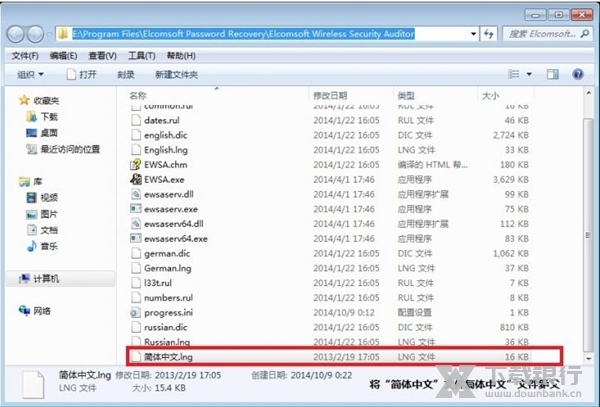The width and height of the screenshot is (600, 407).
Task: Sort by the 修改日期 column header
Action: click(x=330, y=95)
